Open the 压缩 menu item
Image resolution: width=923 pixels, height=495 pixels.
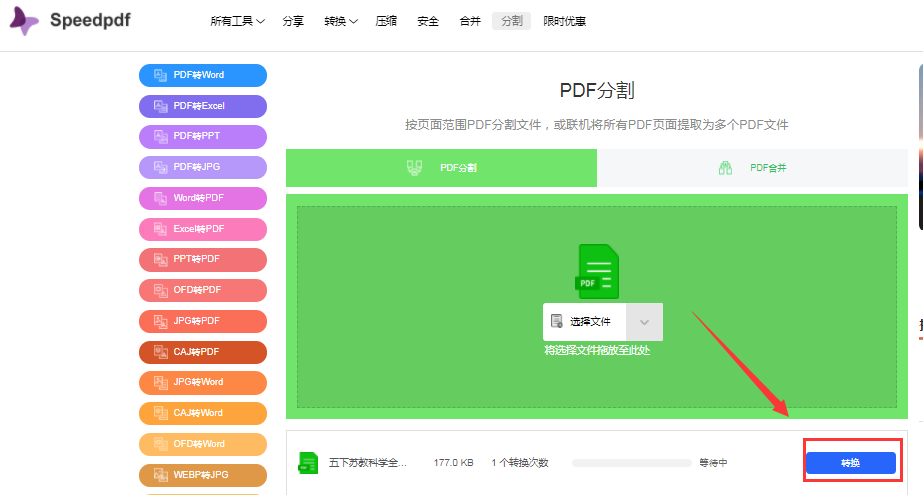pyautogui.click(x=386, y=21)
